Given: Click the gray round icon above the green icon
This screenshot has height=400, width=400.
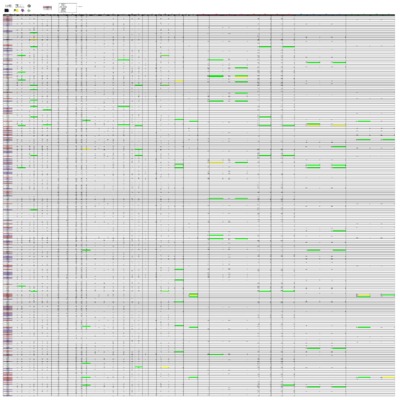Looking at the screenshot, I should [29, 6].
